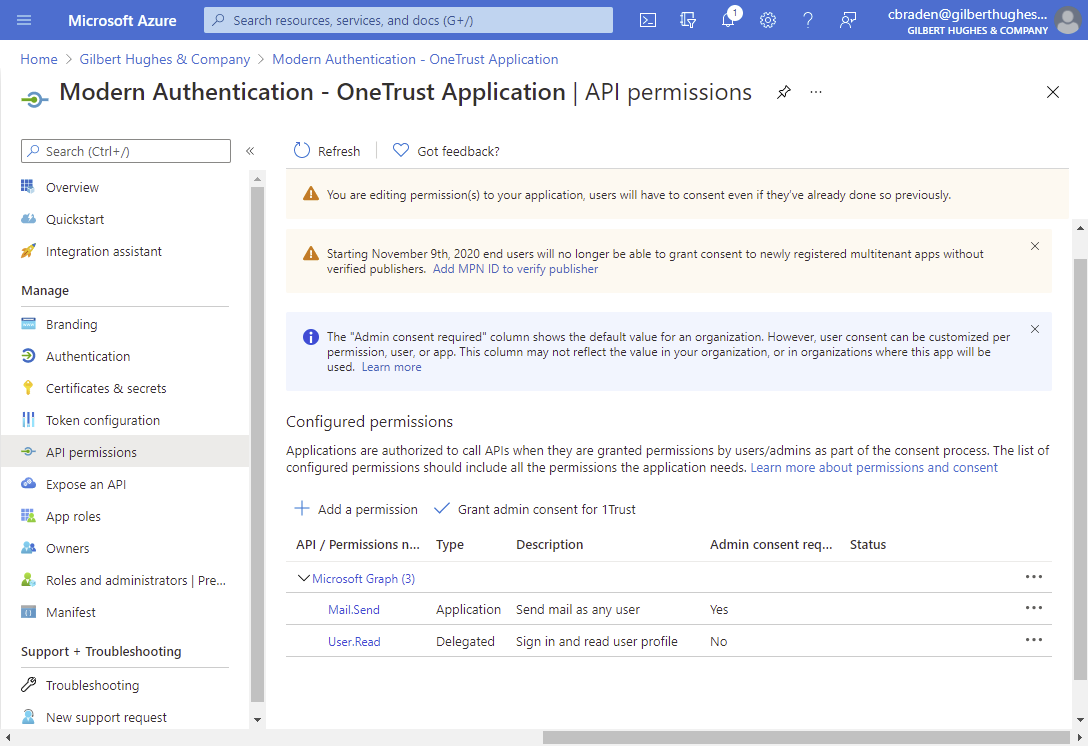The height and width of the screenshot is (746, 1088).
Task: Open the notifications bell
Action: click(728, 20)
